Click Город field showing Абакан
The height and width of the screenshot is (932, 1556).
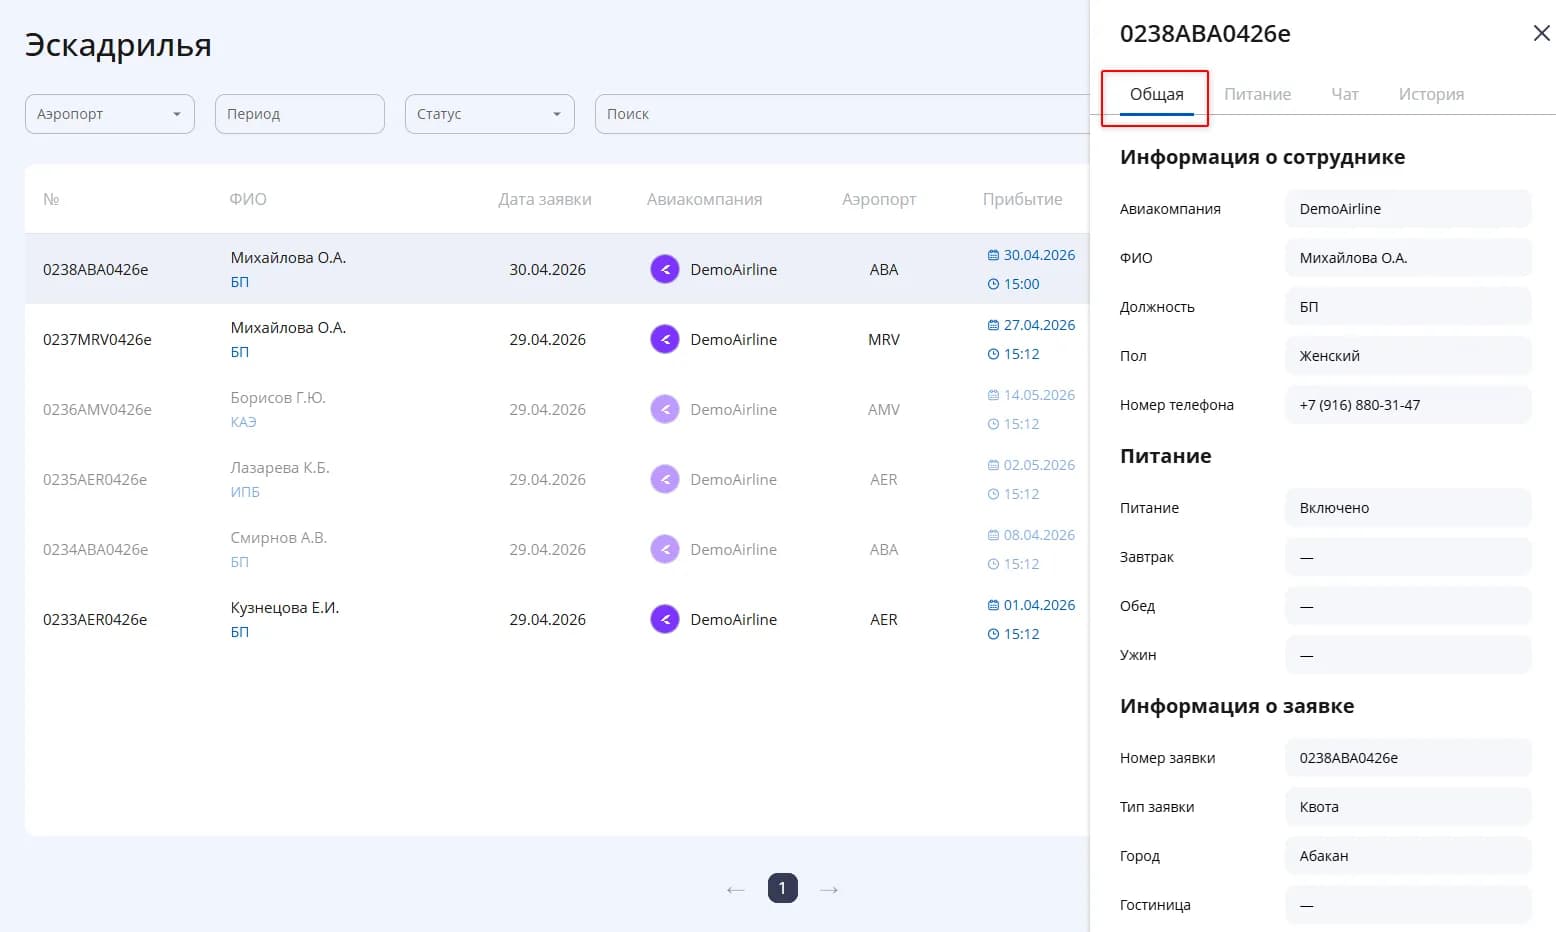[1408, 856]
